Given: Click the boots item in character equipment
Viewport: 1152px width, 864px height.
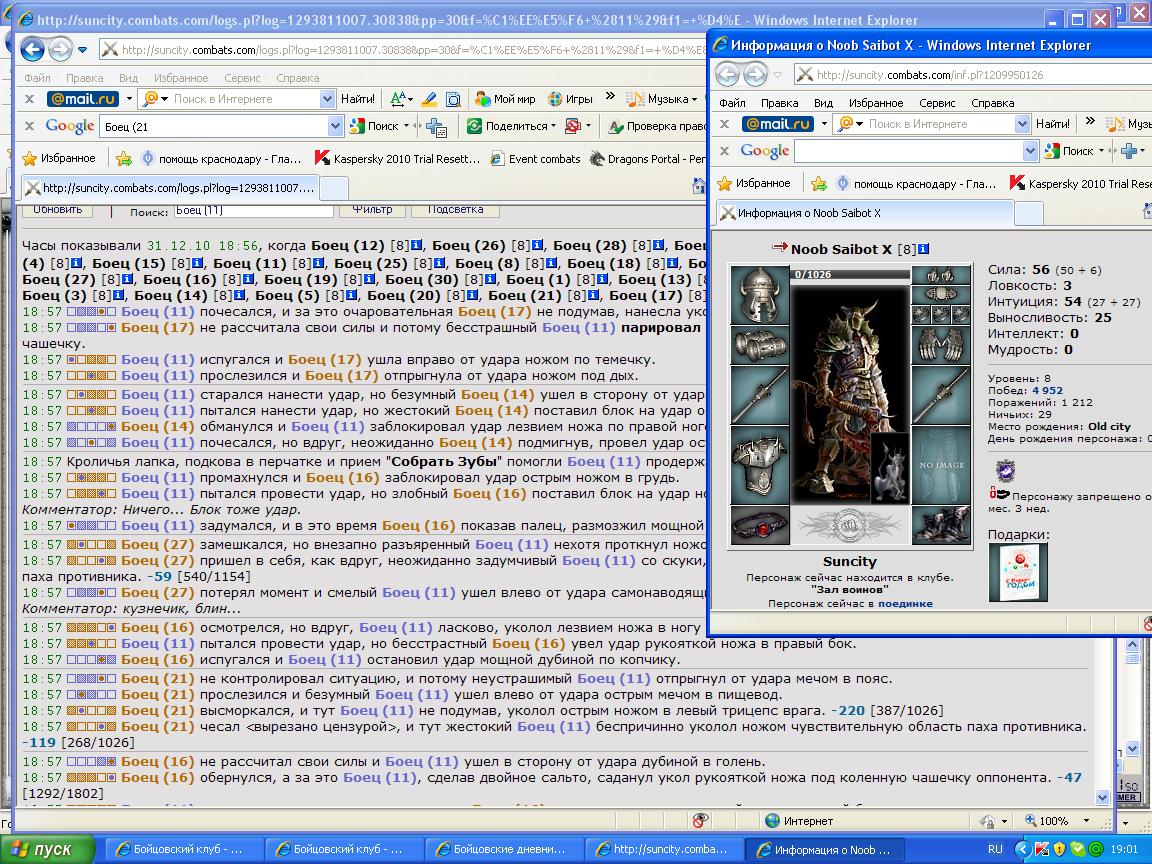Looking at the screenshot, I should (x=940, y=525).
